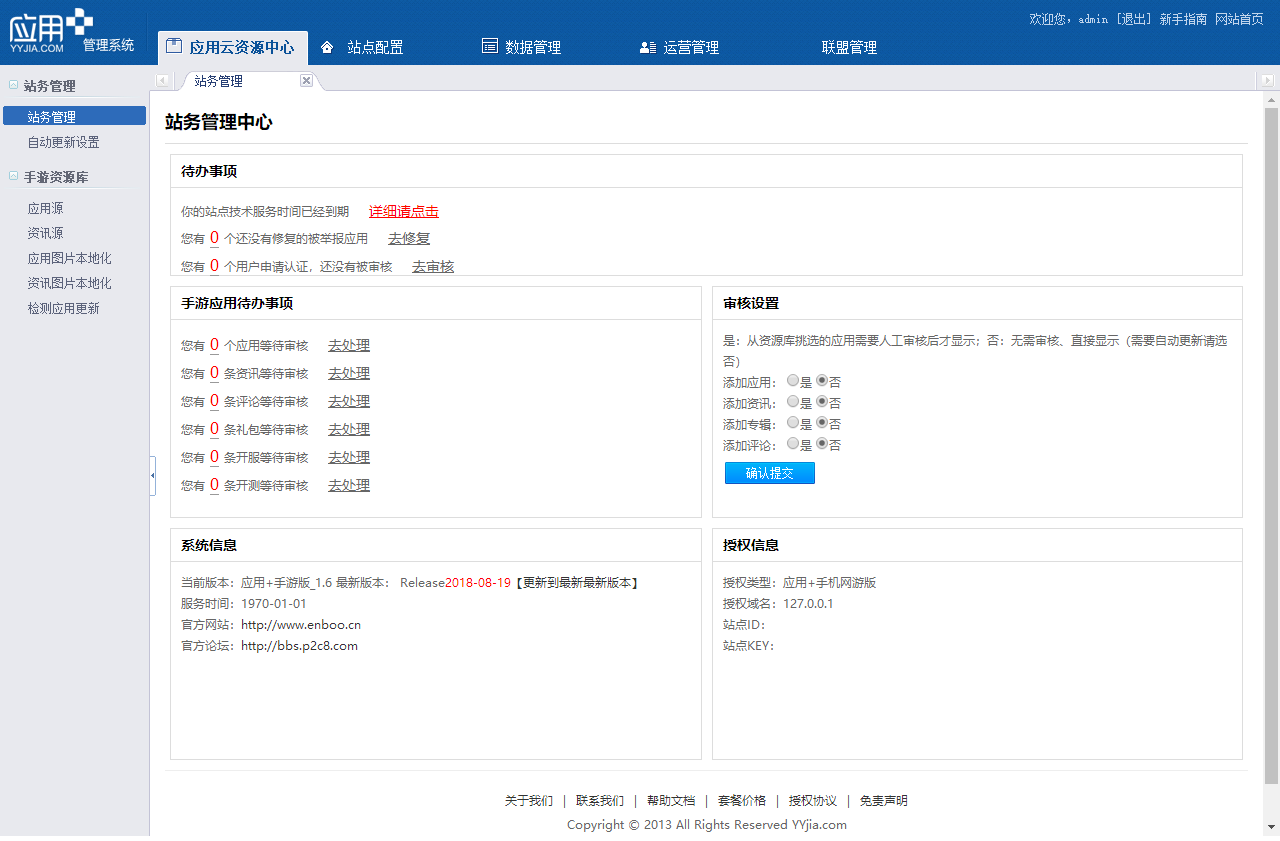Open 应用图片本地化 in the sidebar
This screenshot has height=841, width=1280.
(69, 258)
